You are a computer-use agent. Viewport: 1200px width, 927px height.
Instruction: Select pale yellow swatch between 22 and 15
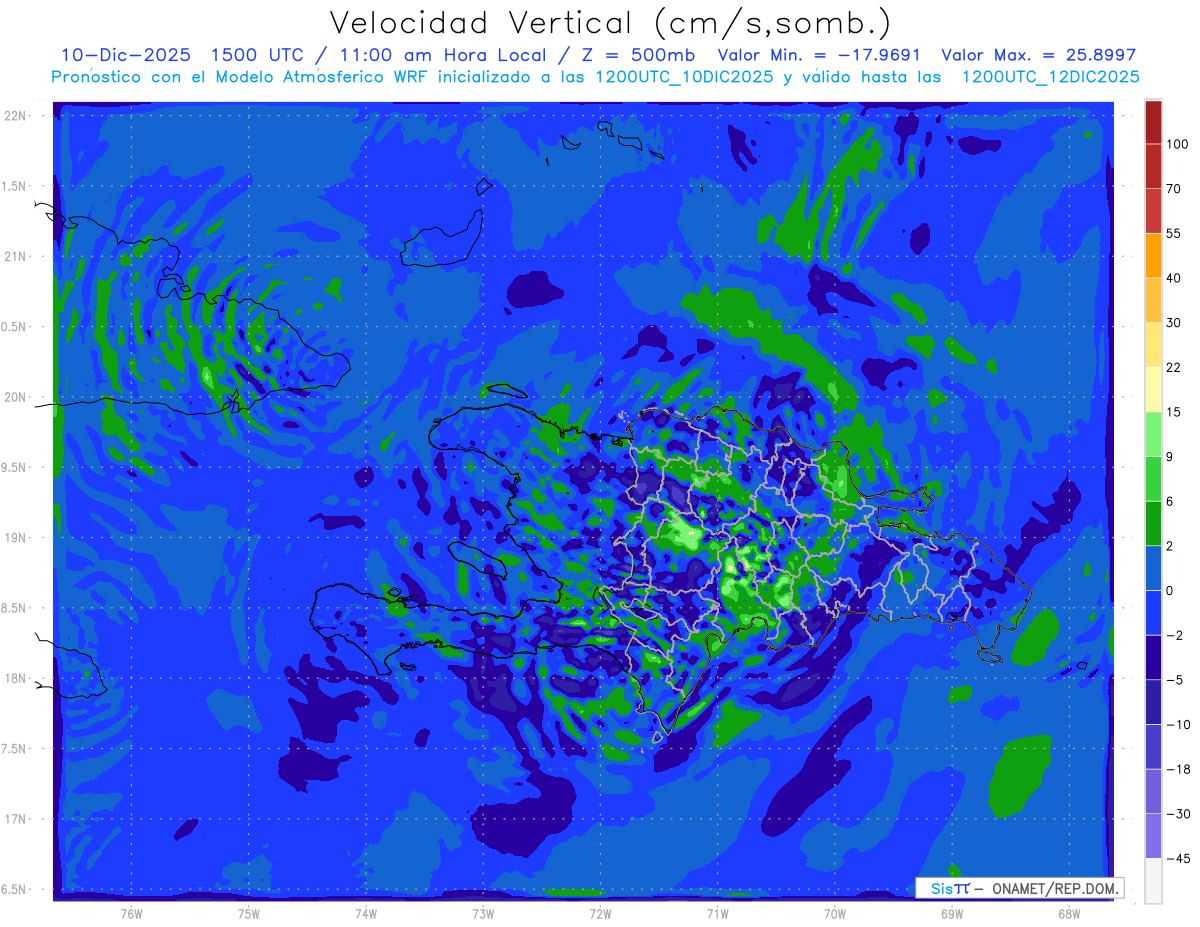click(1153, 390)
